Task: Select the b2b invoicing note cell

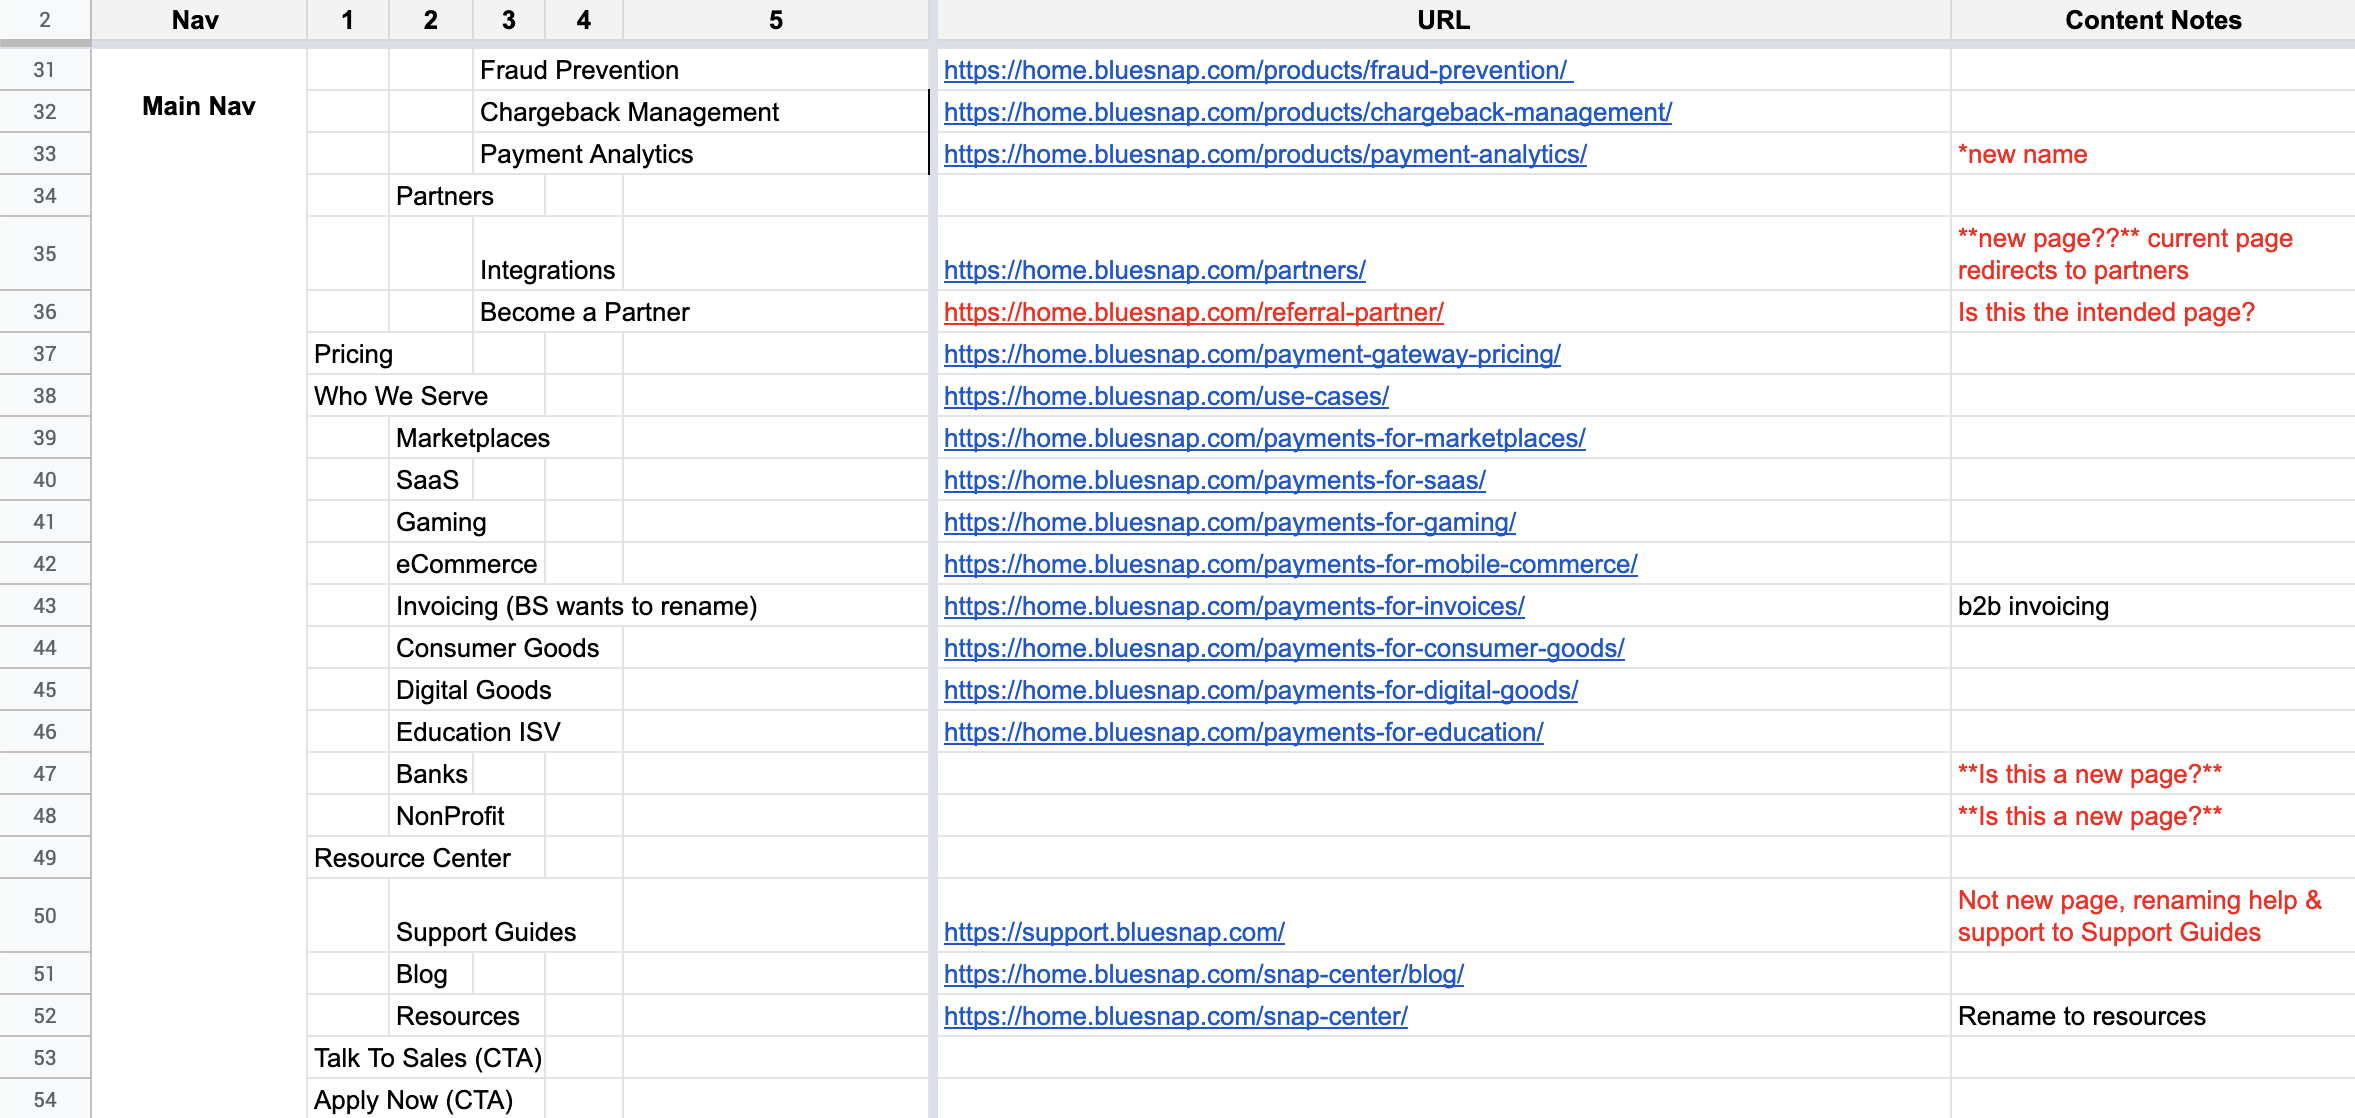Action: pyautogui.click(x=2152, y=606)
